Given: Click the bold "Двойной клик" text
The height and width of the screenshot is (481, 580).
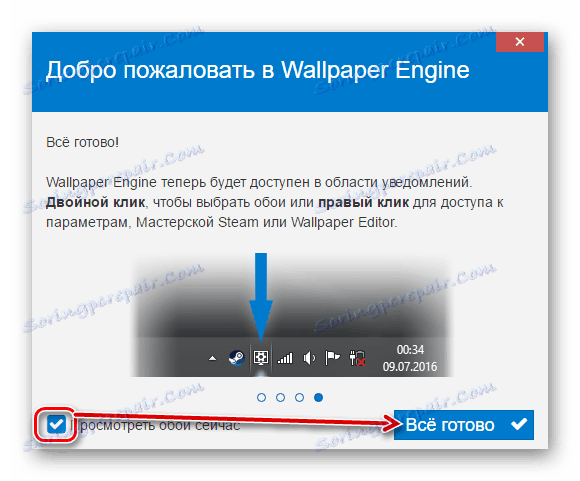Looking at the screenshot, I should [x=95, y=202].
